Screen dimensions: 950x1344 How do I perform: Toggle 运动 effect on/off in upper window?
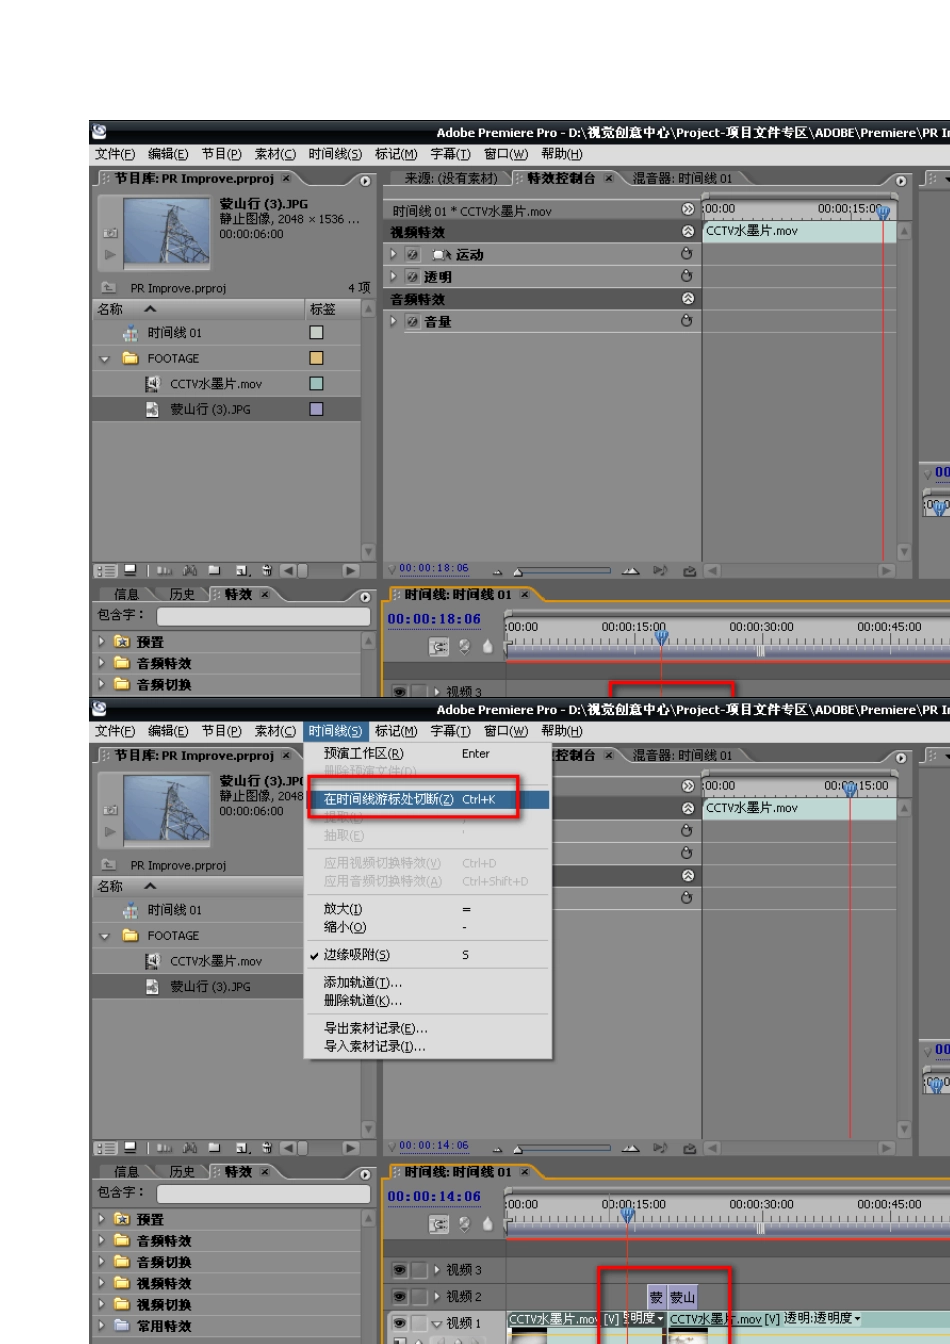click(413, 255)
